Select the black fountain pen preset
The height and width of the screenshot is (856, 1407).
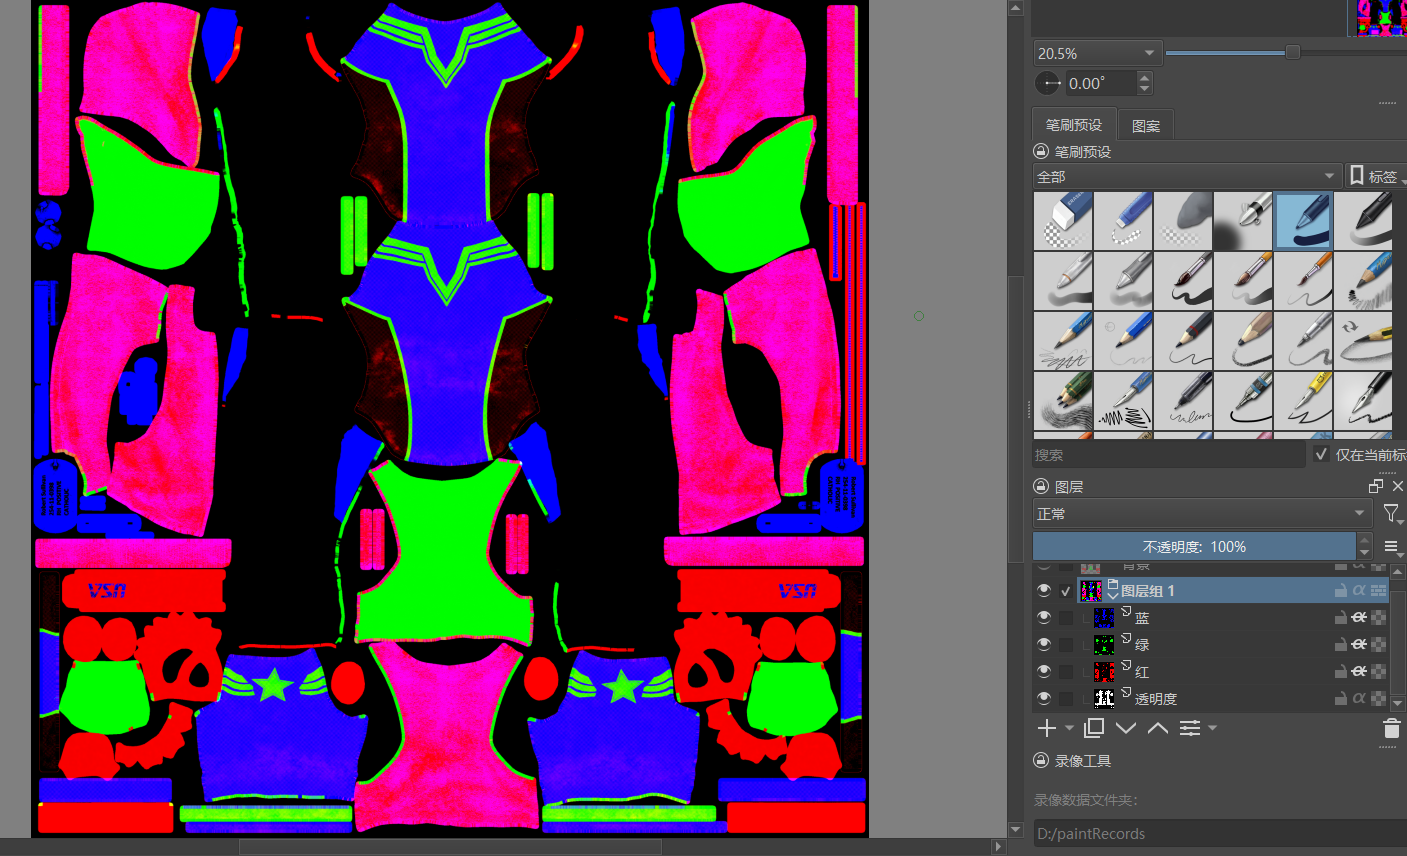(1363, 401)
